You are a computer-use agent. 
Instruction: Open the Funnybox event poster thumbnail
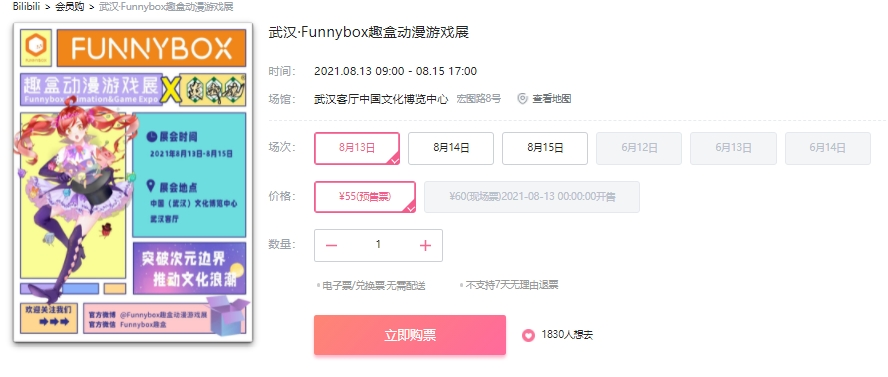pyautogui.click(x=133, y=182)
